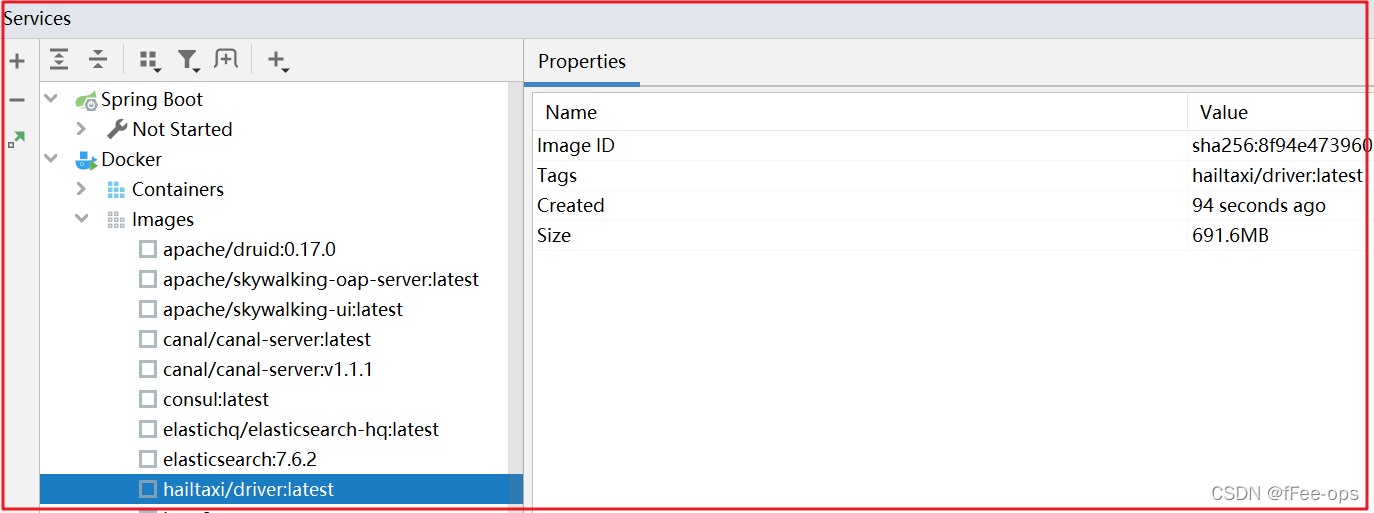Expand the Containers node
Viewport: 1374px width, 513px height.
coord(82,189)
